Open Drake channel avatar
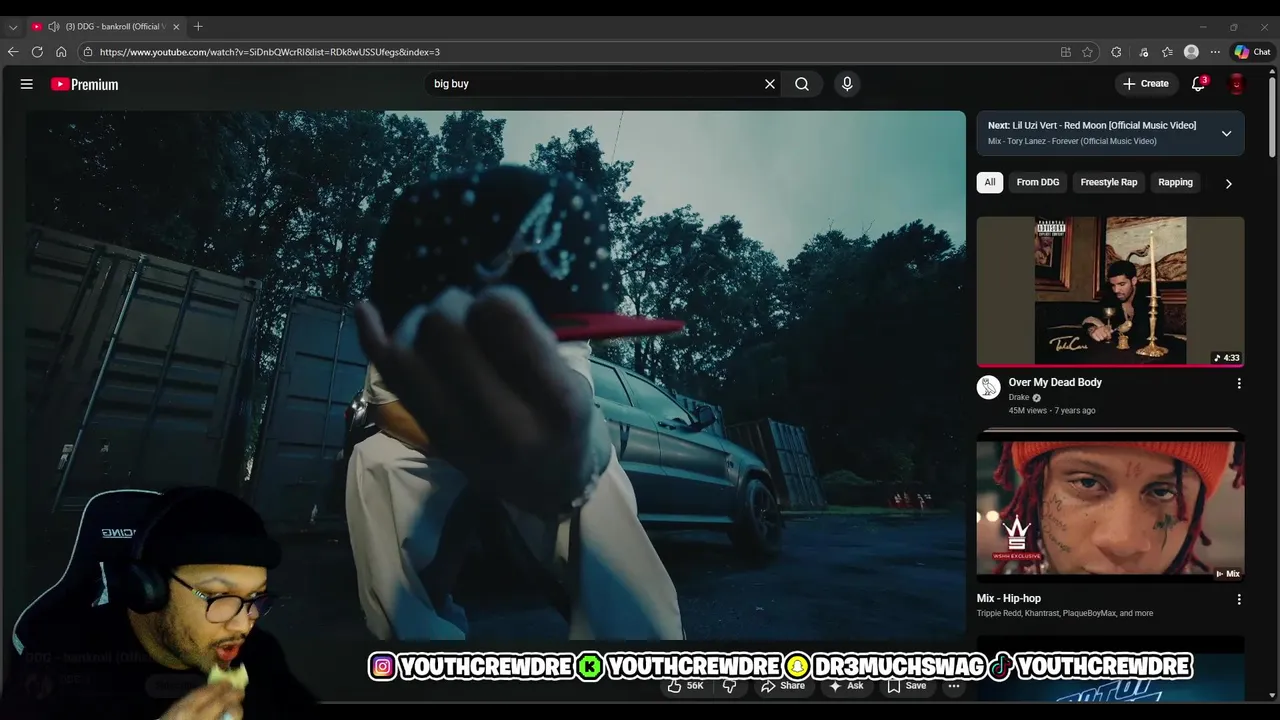1280x720 pixels. click(989, 388)
